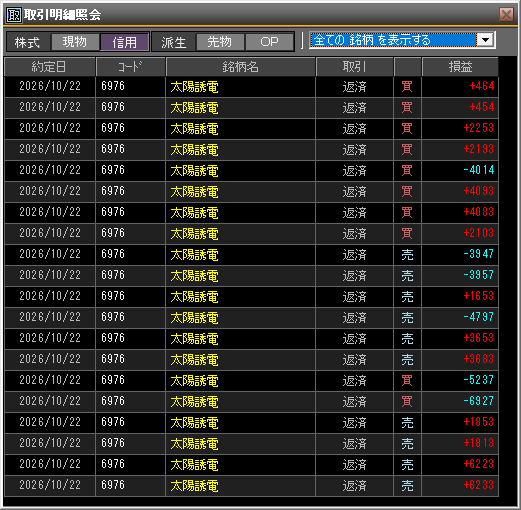Click code 6976 in the -6927 row
Viewport: 521px width, 510px height.
coord(113,401)
